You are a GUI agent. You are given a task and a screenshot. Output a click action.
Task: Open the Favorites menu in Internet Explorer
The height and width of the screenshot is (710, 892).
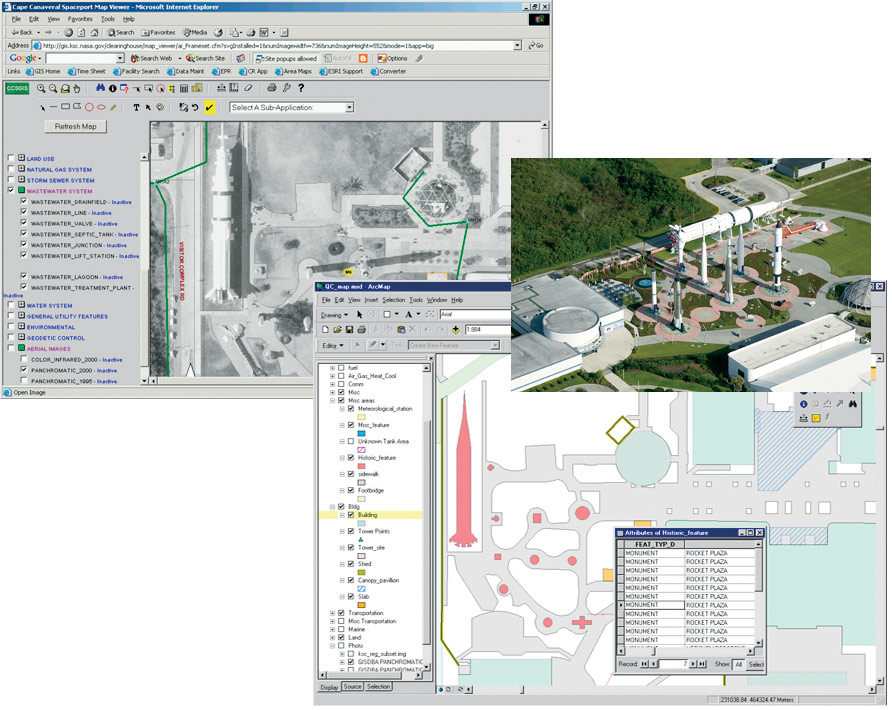click(80, 19)
